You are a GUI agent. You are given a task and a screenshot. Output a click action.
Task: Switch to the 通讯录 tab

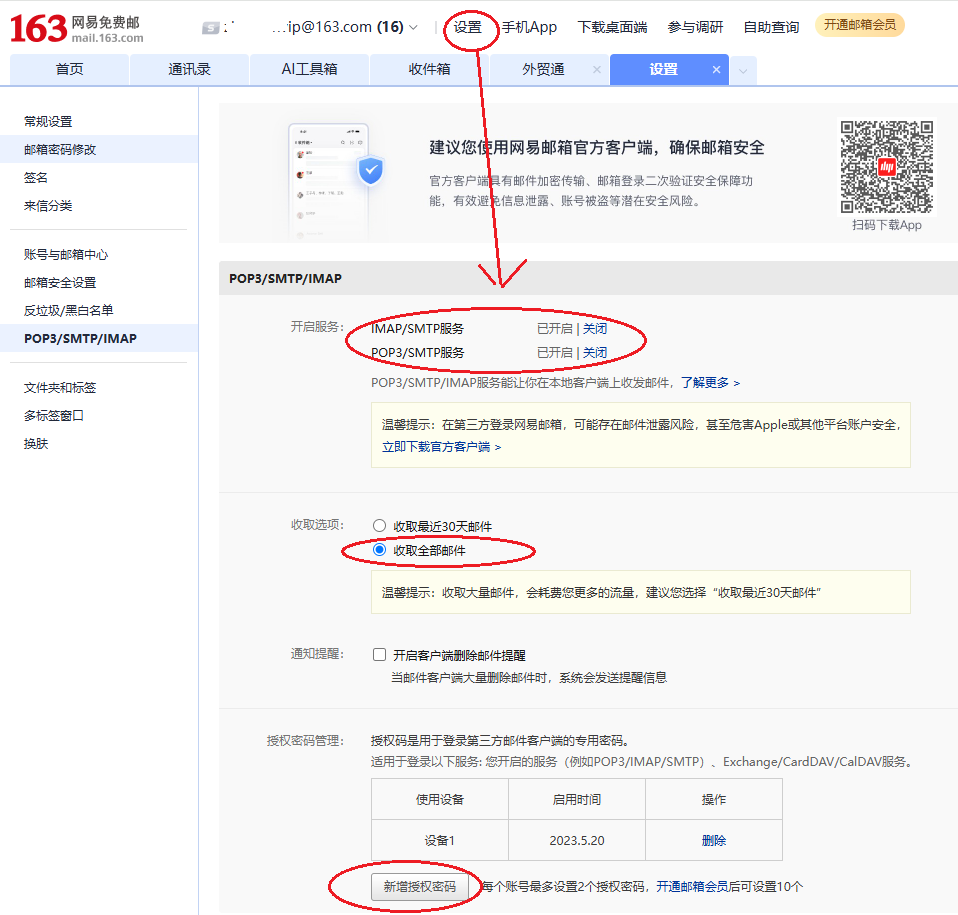(x=189, y=70)
